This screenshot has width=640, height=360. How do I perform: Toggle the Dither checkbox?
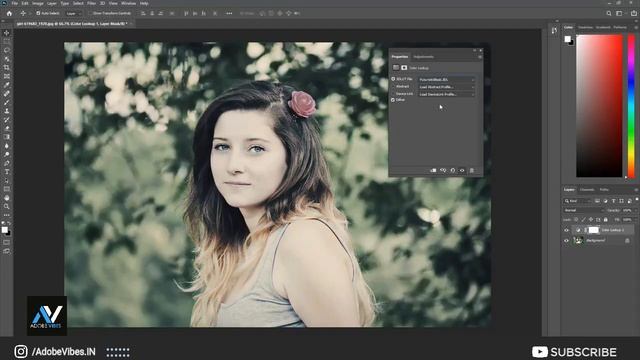point(393,100)
